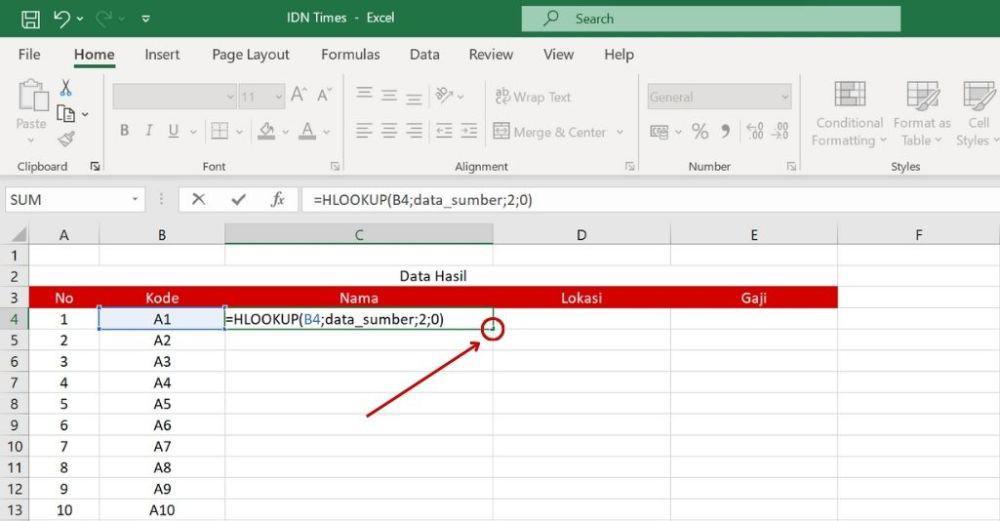The height and width of the screenshot is (521, 1000).
Task: Switch to the Data tab
Action: pos(424,55)
